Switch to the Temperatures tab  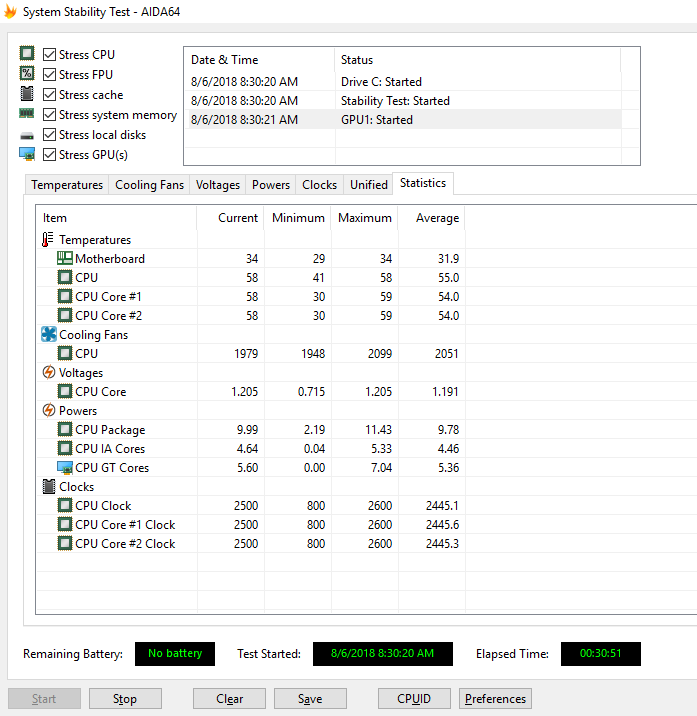click(67, 184)
